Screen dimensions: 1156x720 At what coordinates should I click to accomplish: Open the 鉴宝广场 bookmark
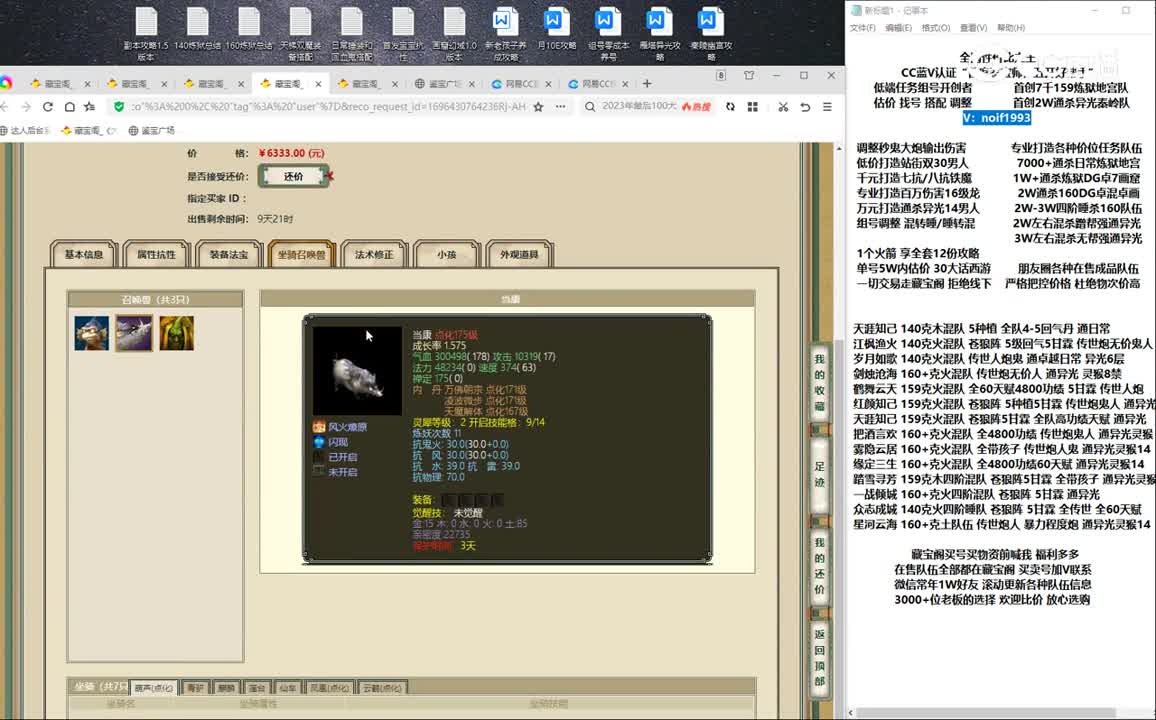152,130
